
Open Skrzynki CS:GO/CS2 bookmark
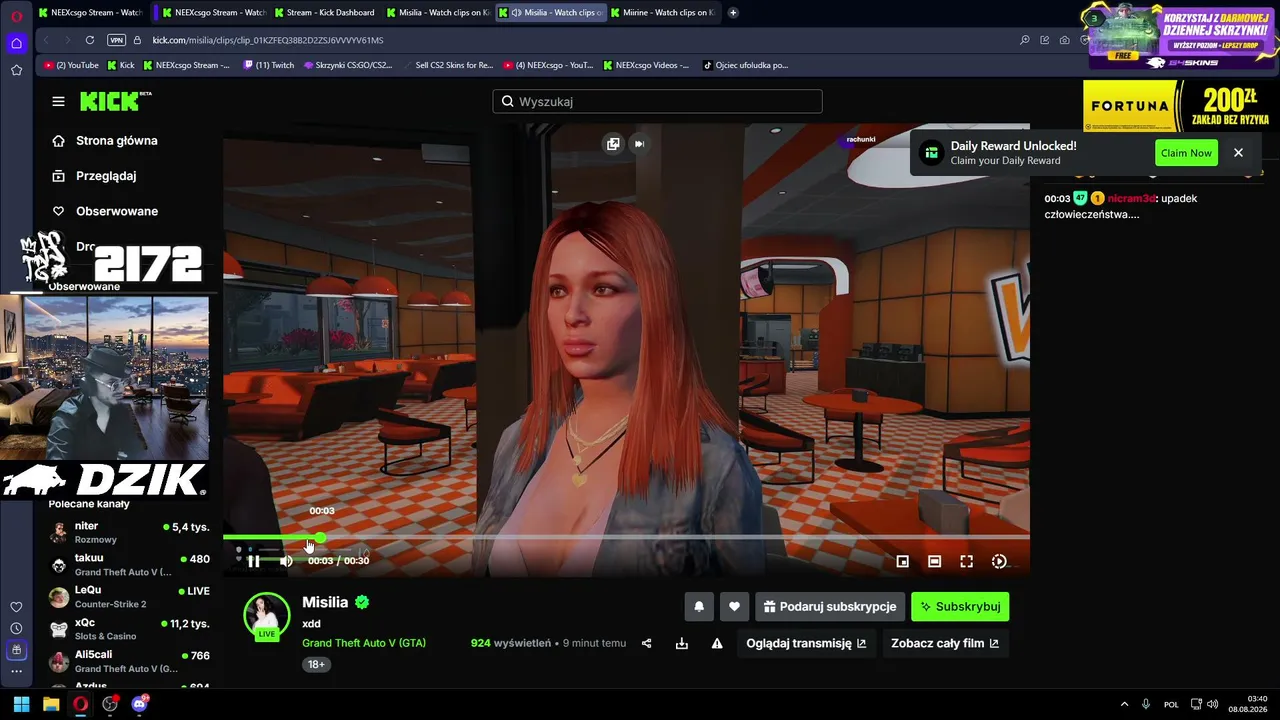coord(346,65)
